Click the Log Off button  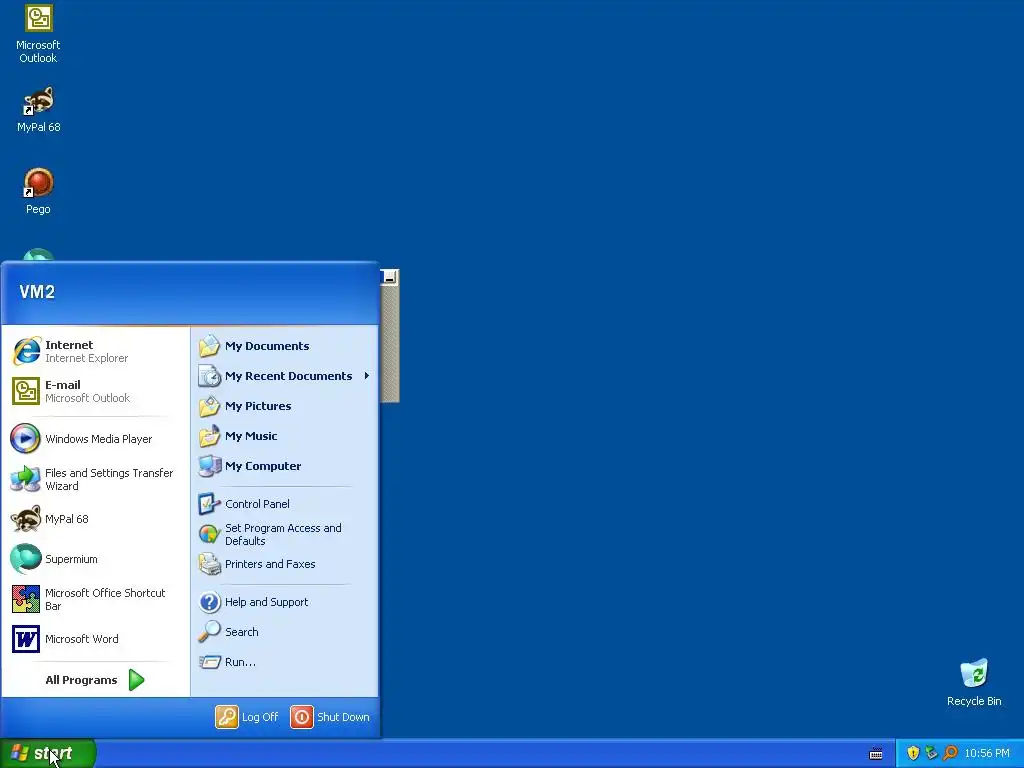(x=247, y=717)
